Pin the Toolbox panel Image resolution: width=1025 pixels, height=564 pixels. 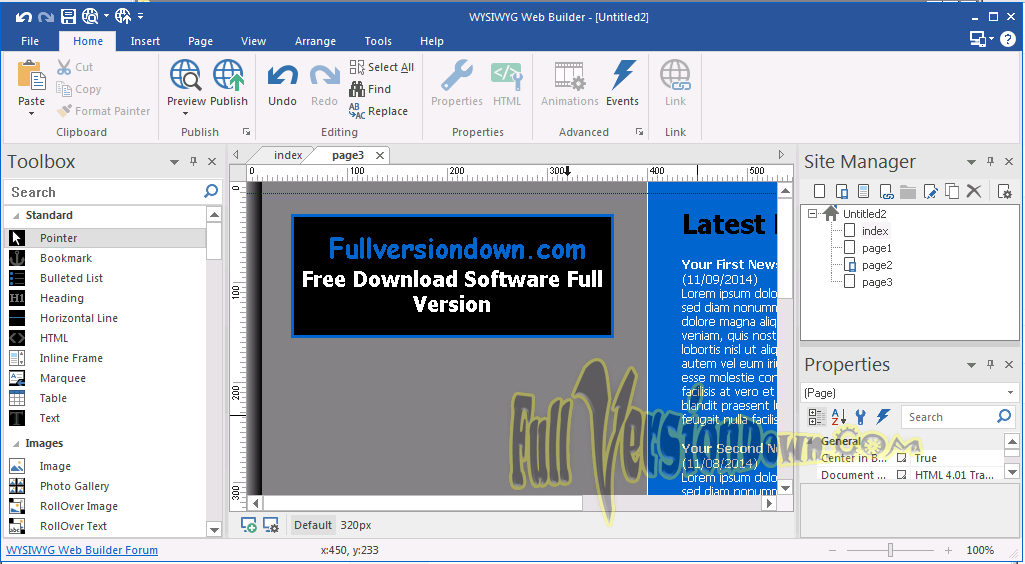[193, 161]
